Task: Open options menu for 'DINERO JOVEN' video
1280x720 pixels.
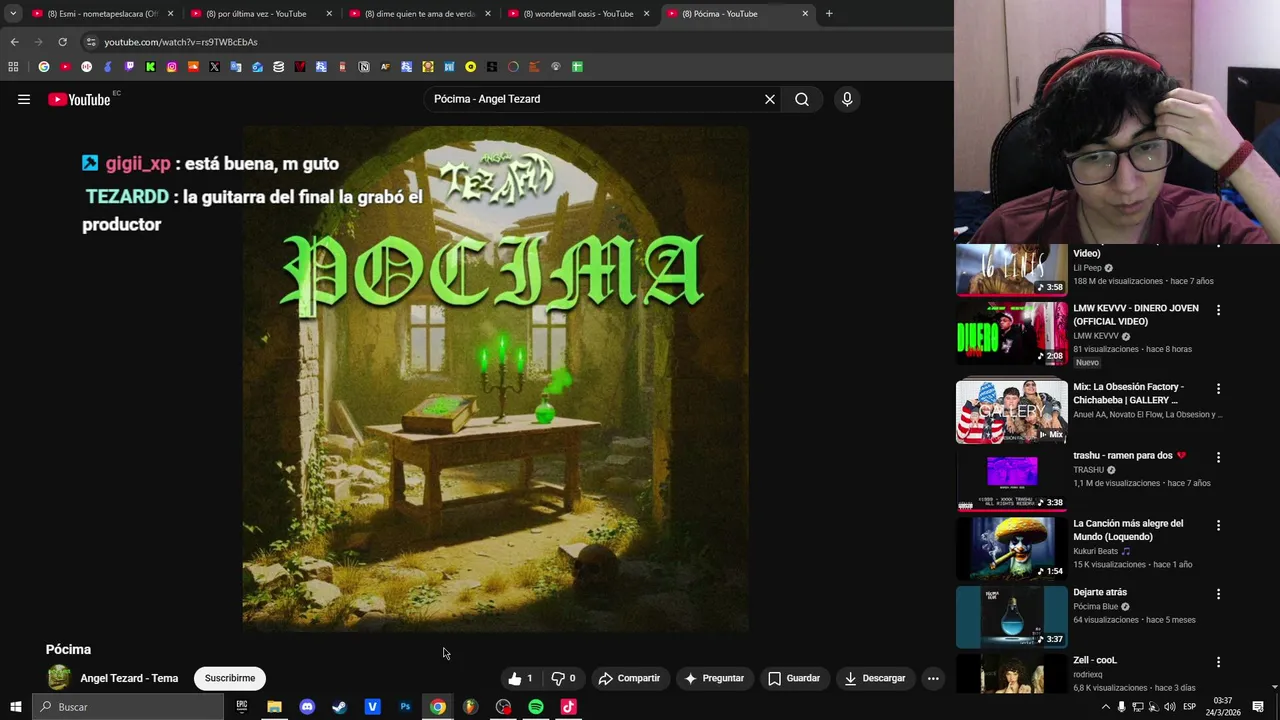Action: point(1218,310)
